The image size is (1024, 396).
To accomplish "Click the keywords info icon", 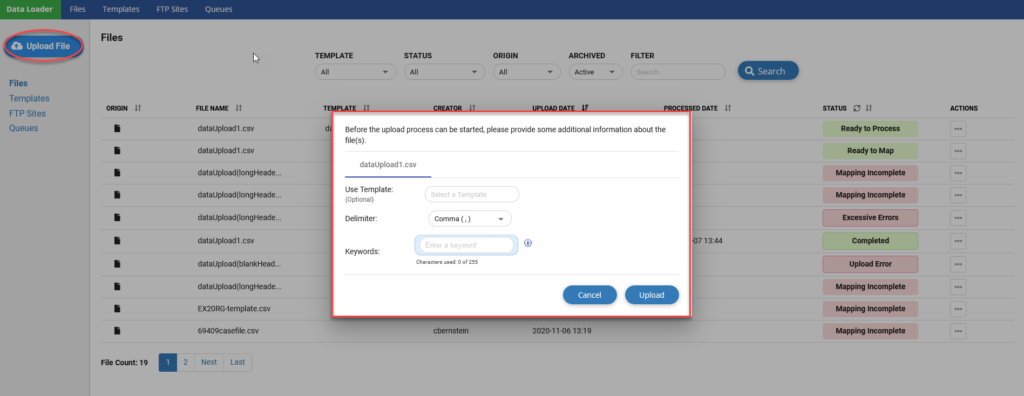I will 528,243.
